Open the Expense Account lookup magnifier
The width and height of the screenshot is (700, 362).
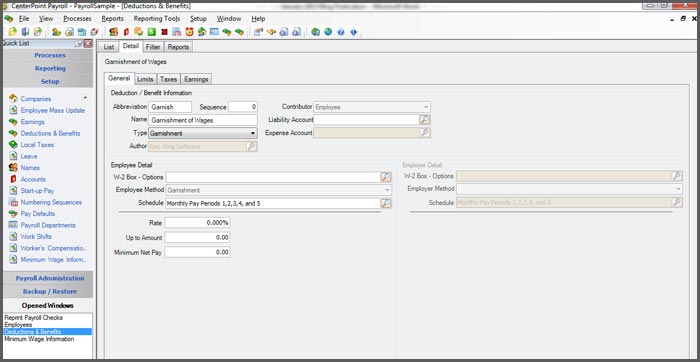425,133
